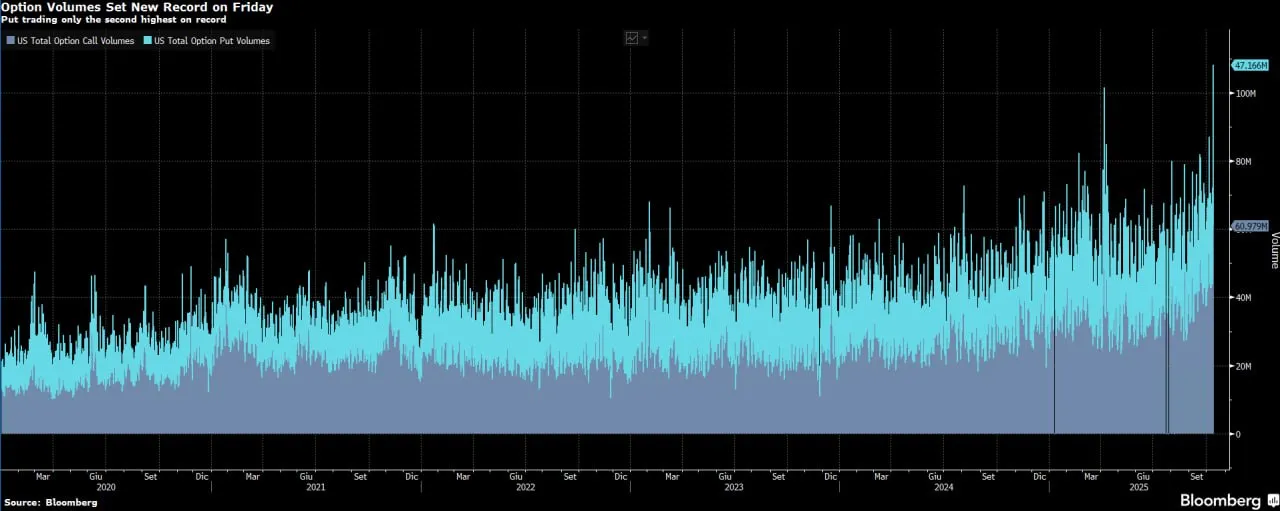This screenshot has height=511, width=1280.
Task: Click the Put Volumes legend color swatch
Action: 146,41
